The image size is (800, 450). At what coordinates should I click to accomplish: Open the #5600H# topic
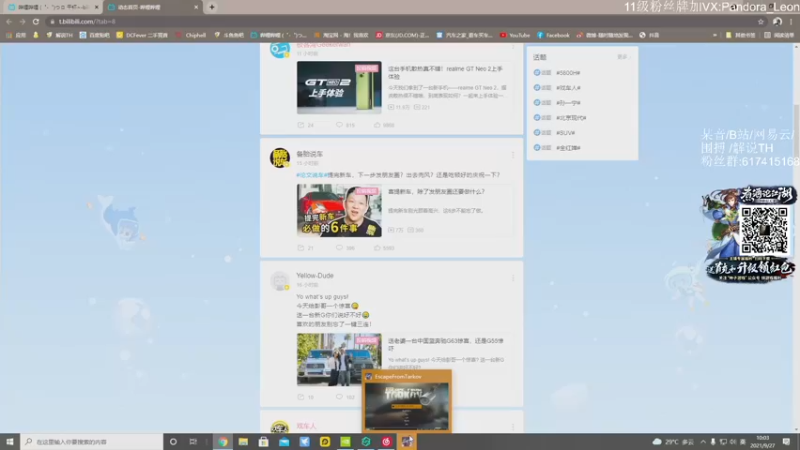click(x=568, y=73)
